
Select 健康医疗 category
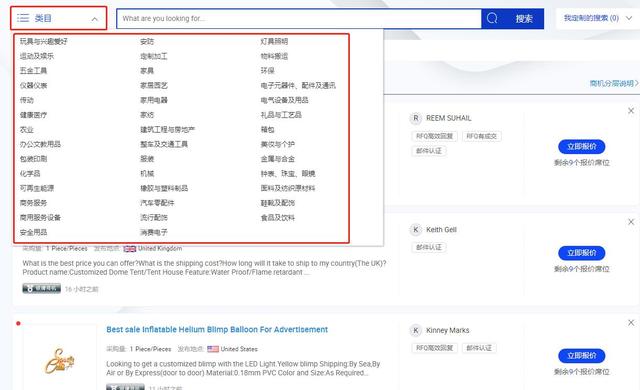point(33,115)
